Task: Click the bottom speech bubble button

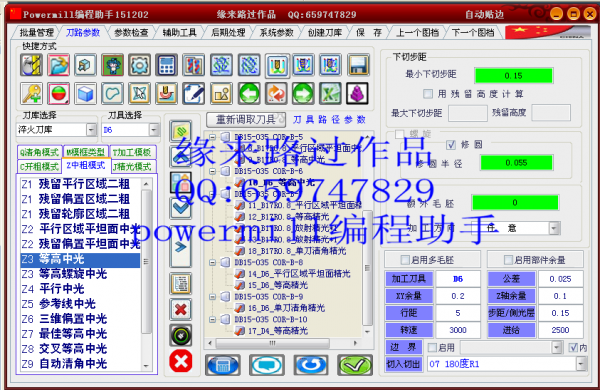Action: (267, 365)
